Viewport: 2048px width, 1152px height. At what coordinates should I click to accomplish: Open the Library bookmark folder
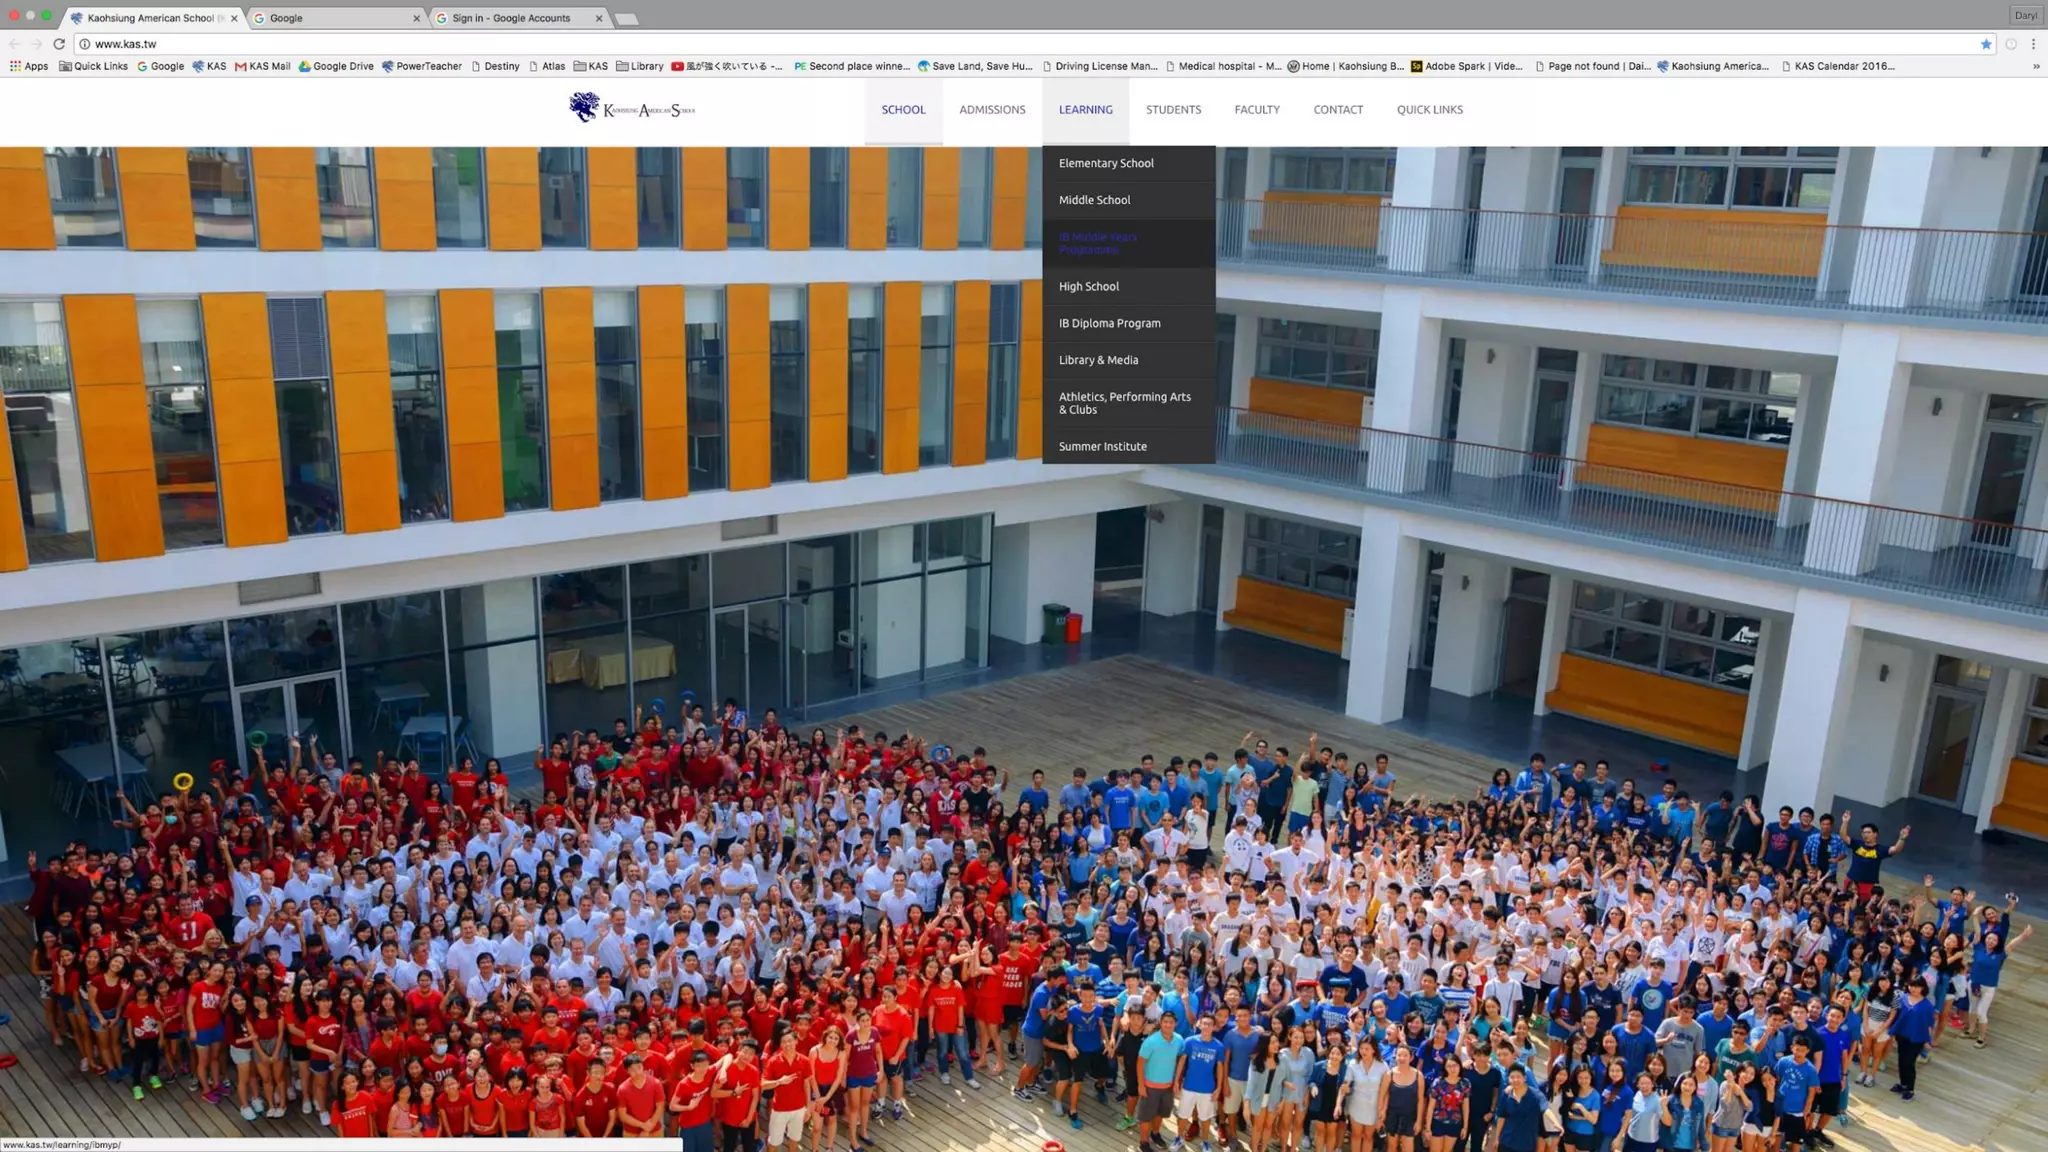(639, 66)
